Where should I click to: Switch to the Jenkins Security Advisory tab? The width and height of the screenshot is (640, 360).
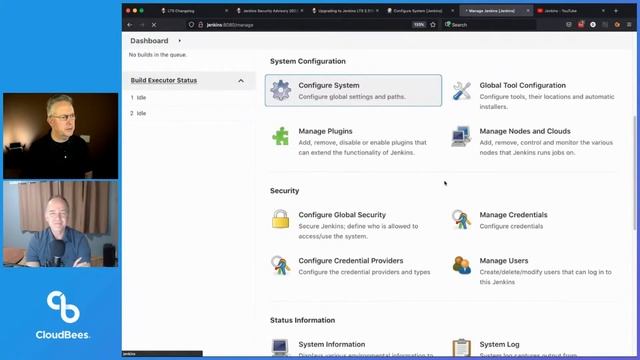click(x=270, y=11)
